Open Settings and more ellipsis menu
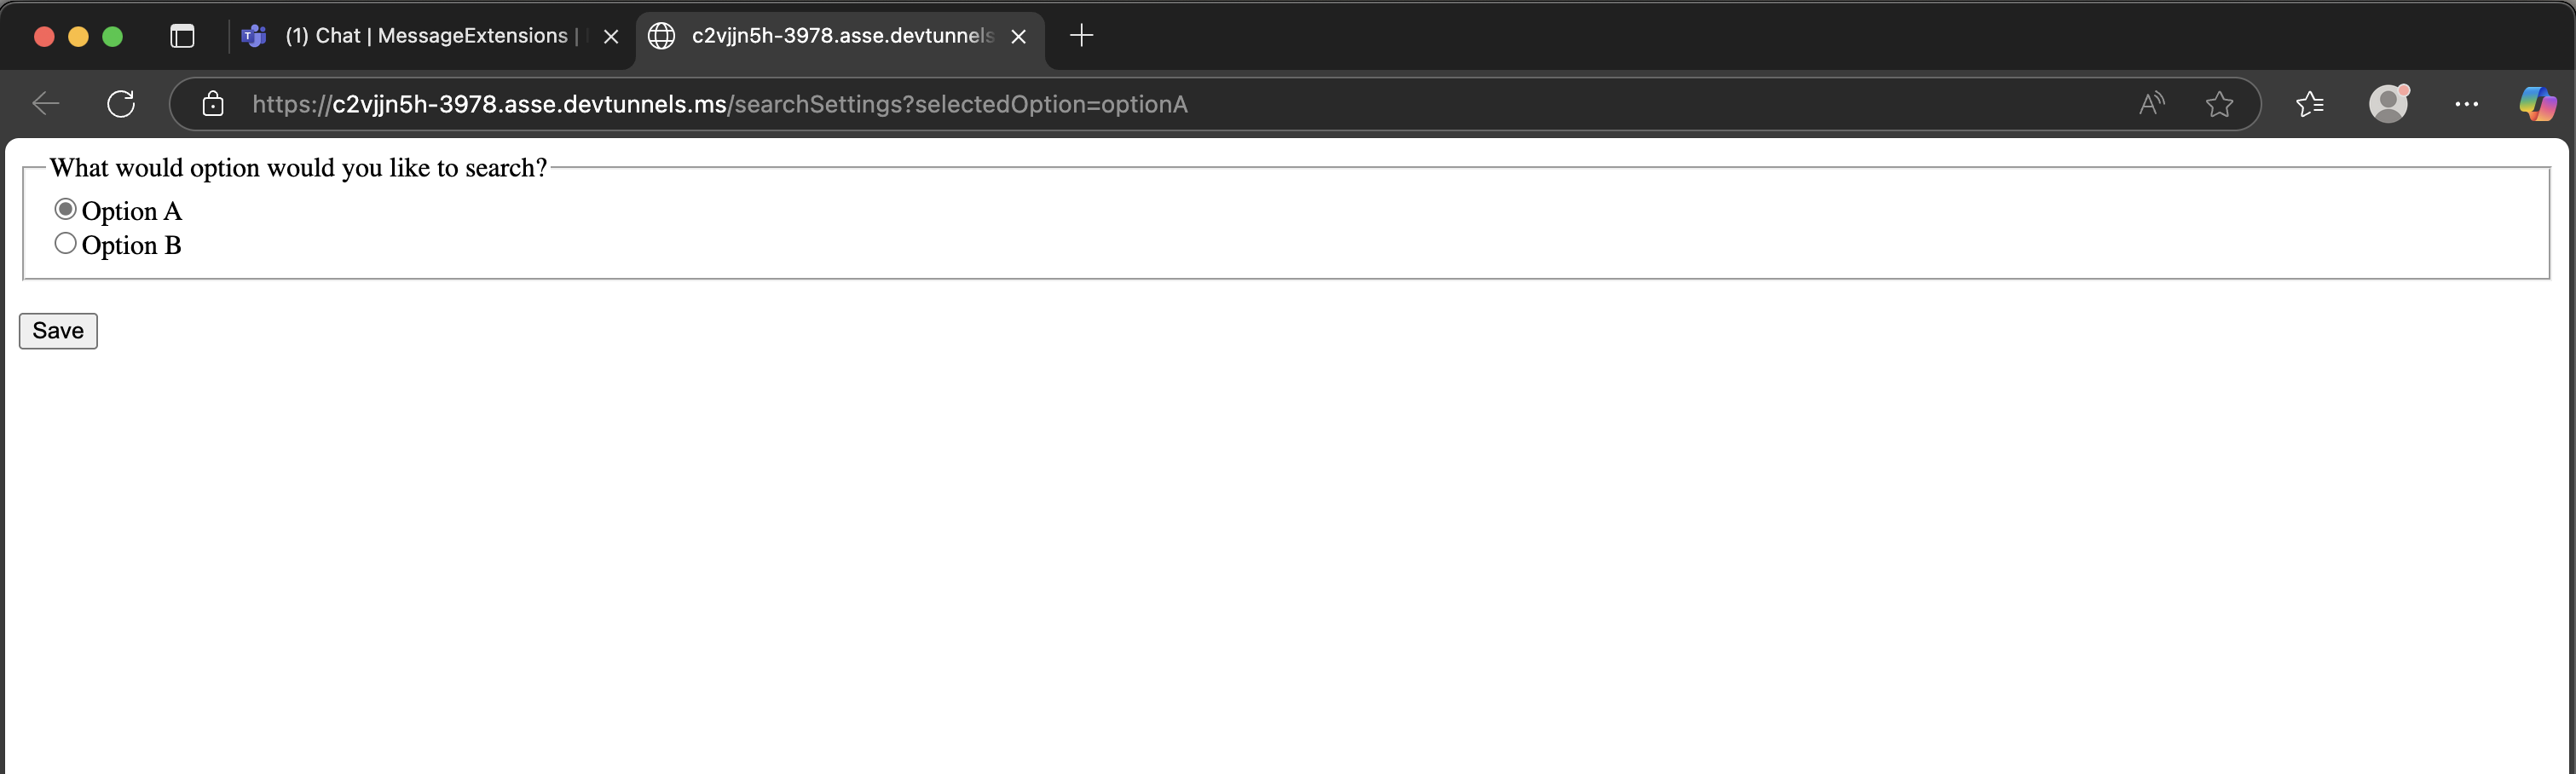The image size is (2576, 774). (2466, 104)
